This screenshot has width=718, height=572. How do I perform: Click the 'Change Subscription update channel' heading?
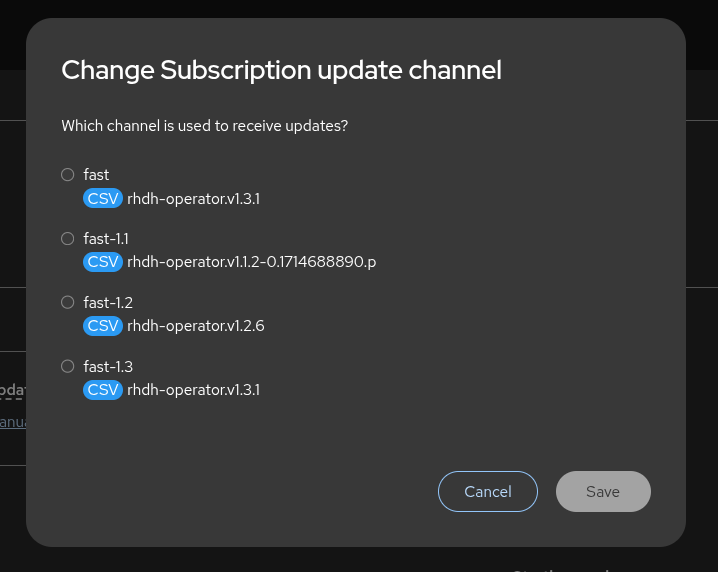[x=281, y=70]
